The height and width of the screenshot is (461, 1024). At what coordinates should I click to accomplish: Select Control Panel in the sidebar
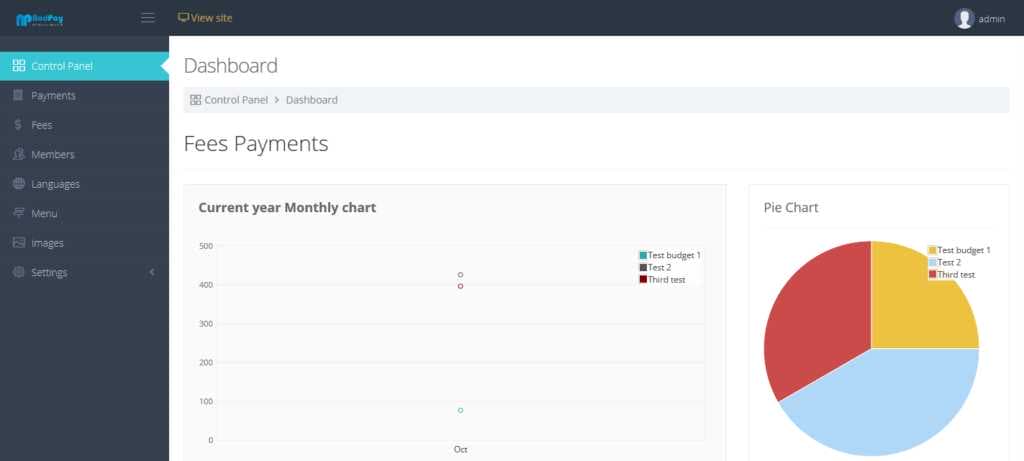tap(84, 66)
